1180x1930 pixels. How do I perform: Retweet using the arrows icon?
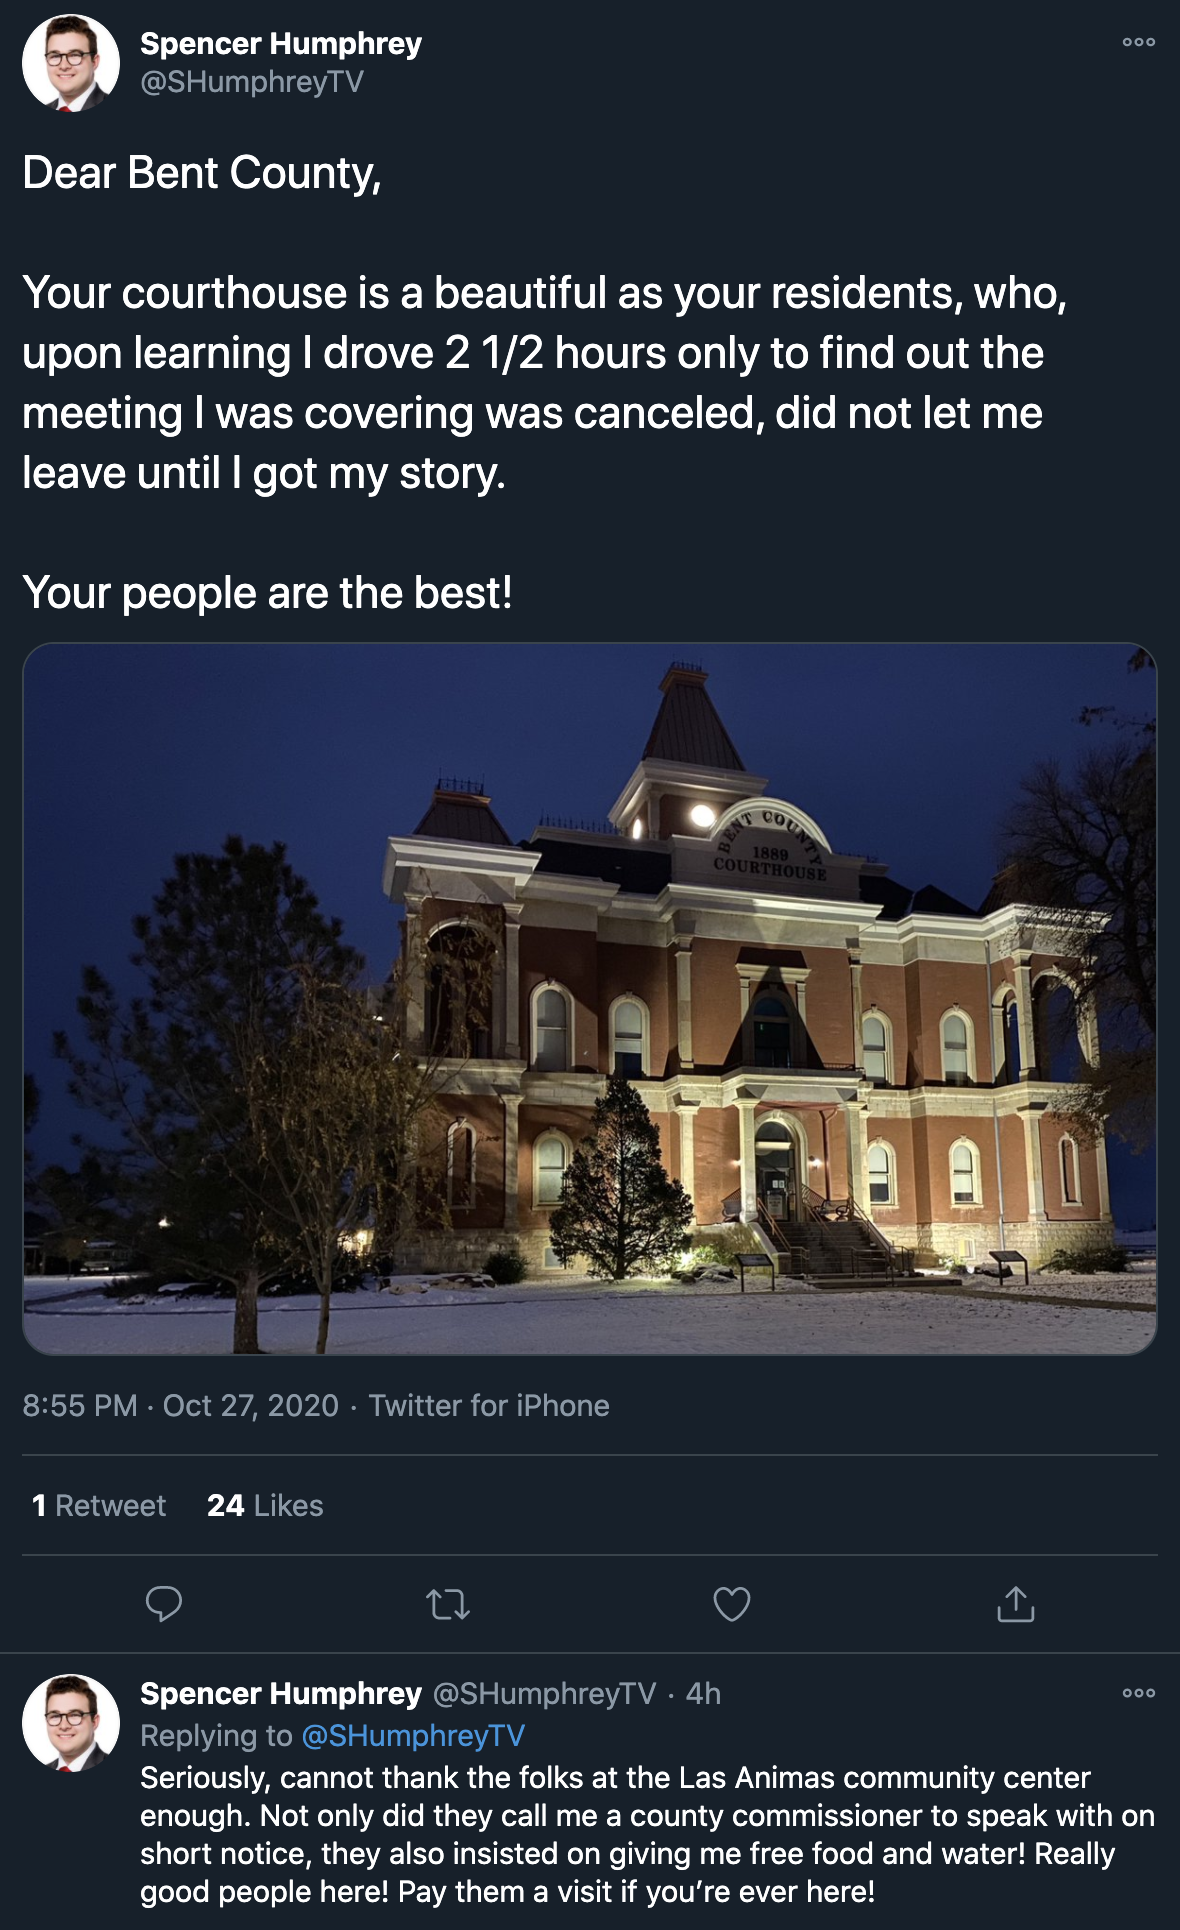[448, 1604]
